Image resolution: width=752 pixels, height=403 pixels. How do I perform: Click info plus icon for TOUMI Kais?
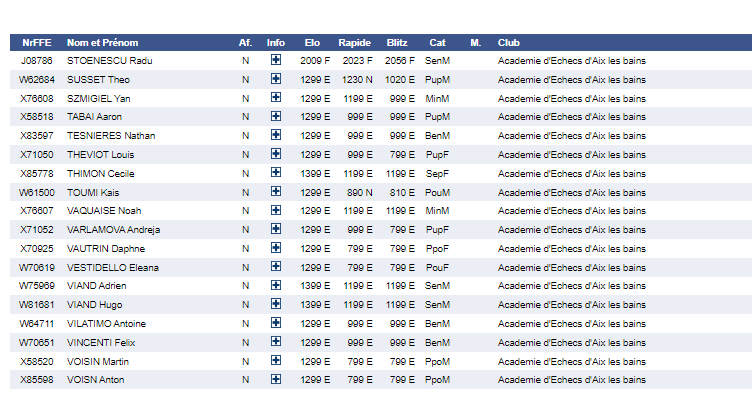click(276, 191)
